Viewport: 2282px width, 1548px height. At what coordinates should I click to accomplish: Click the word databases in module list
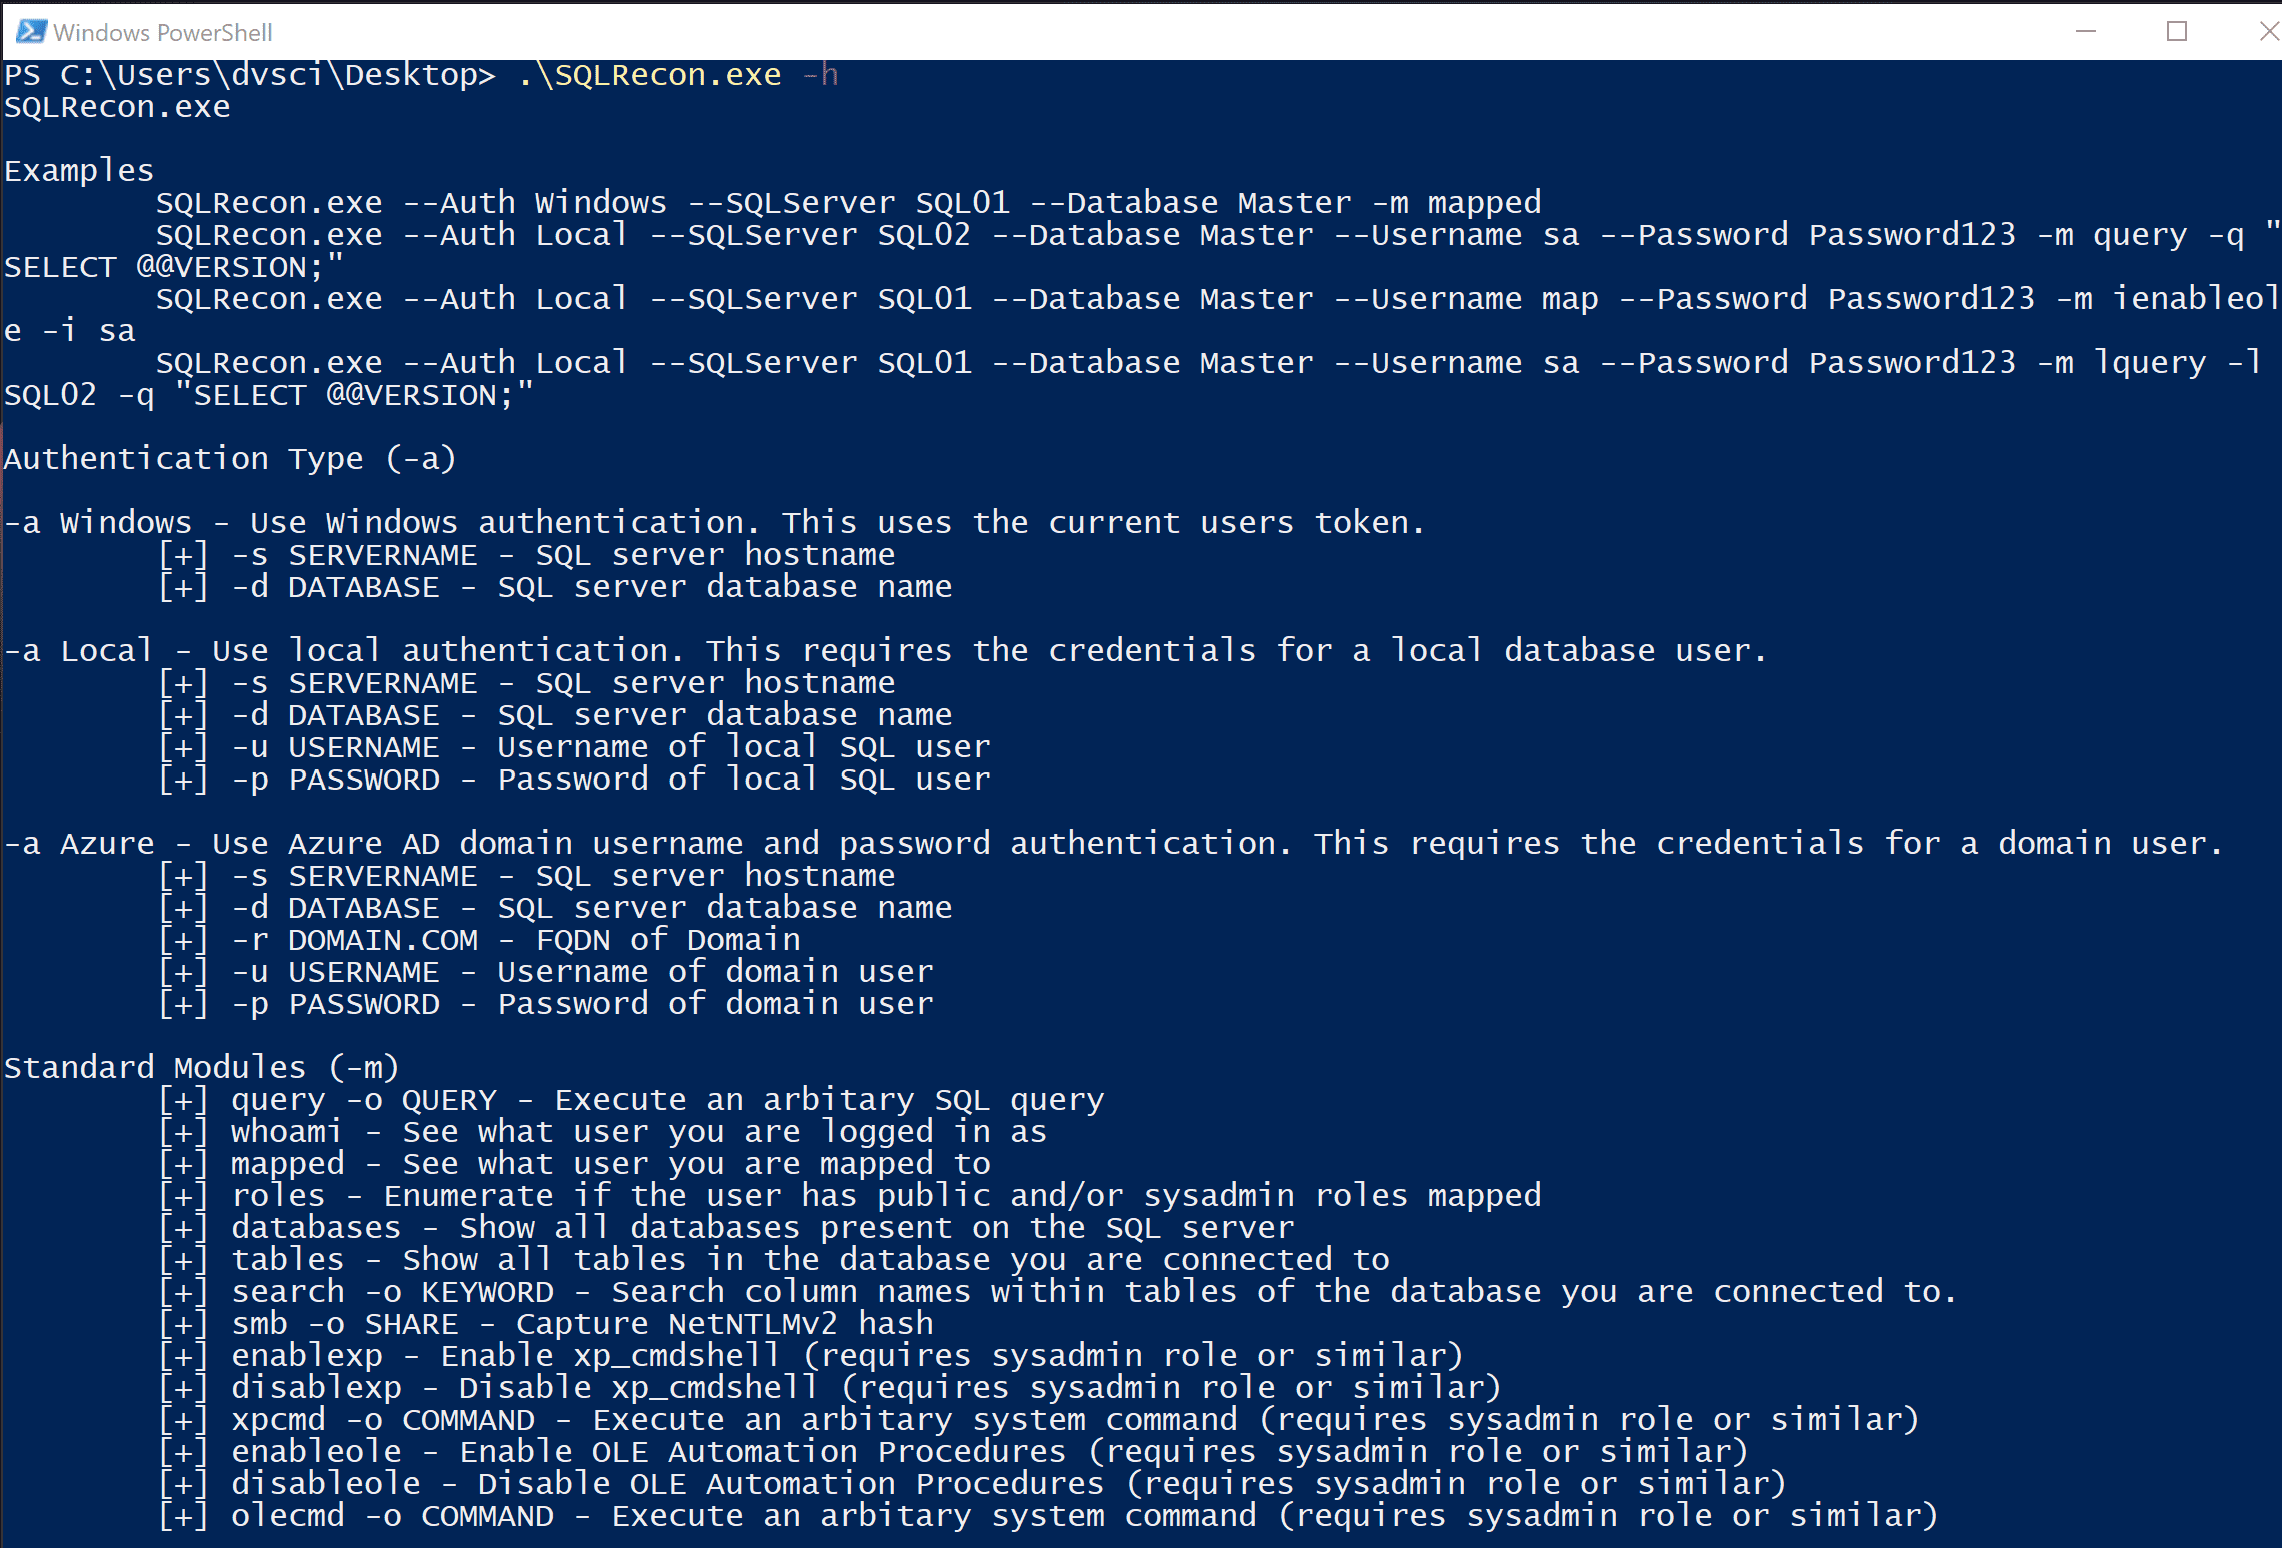[316, 1228]
